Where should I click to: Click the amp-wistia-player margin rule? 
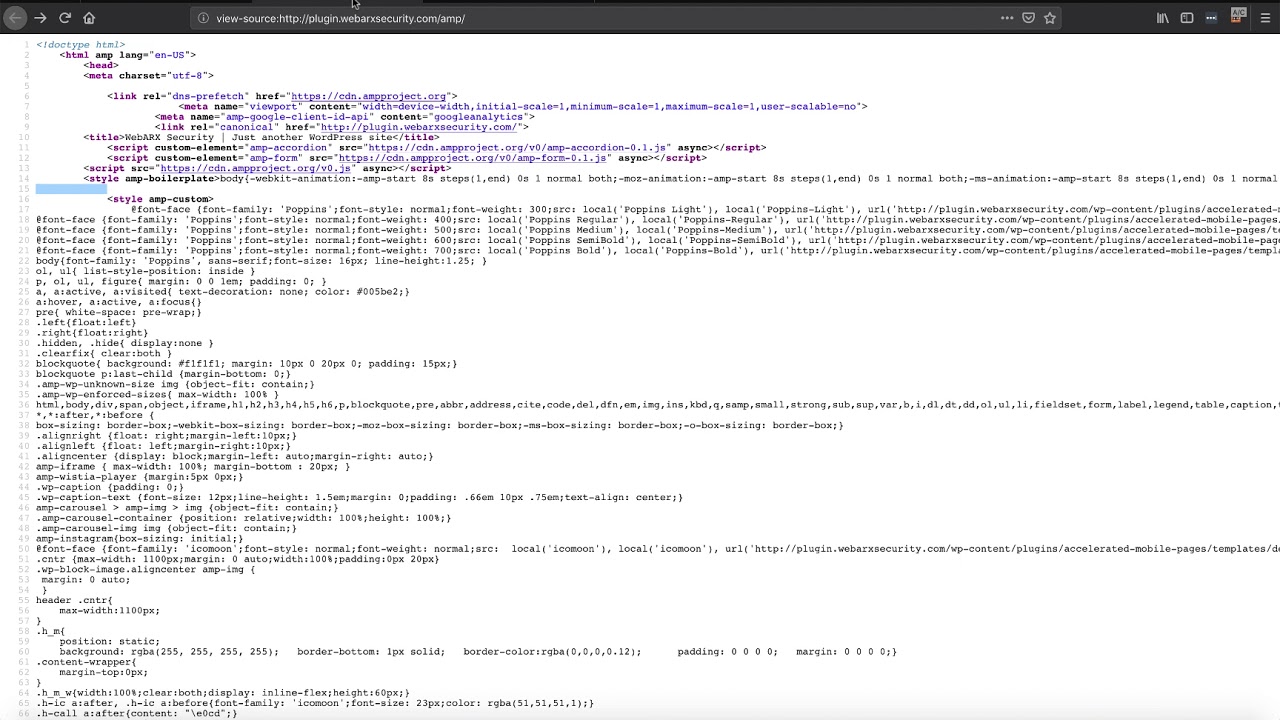coord(139,477)
